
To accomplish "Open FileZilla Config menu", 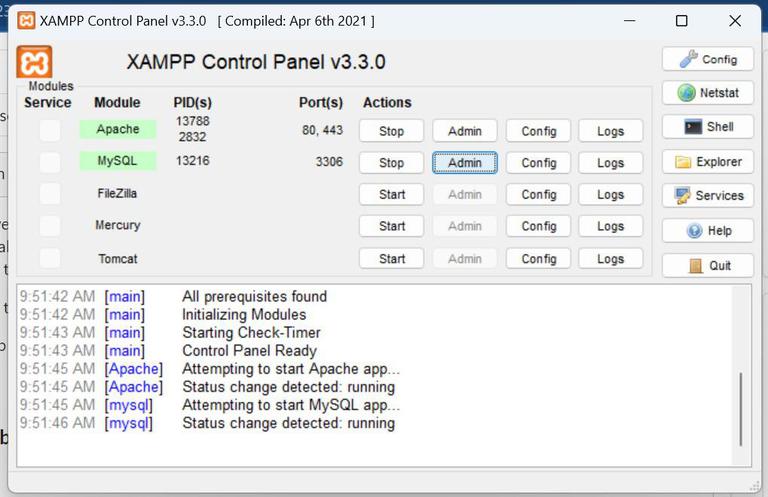I will [x=538, y=194].
